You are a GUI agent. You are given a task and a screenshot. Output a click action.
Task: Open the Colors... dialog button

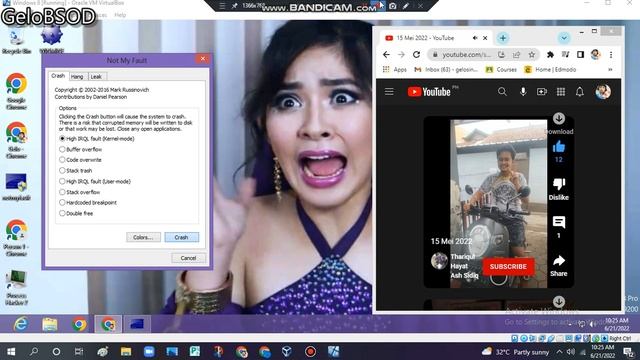point(143,237)
